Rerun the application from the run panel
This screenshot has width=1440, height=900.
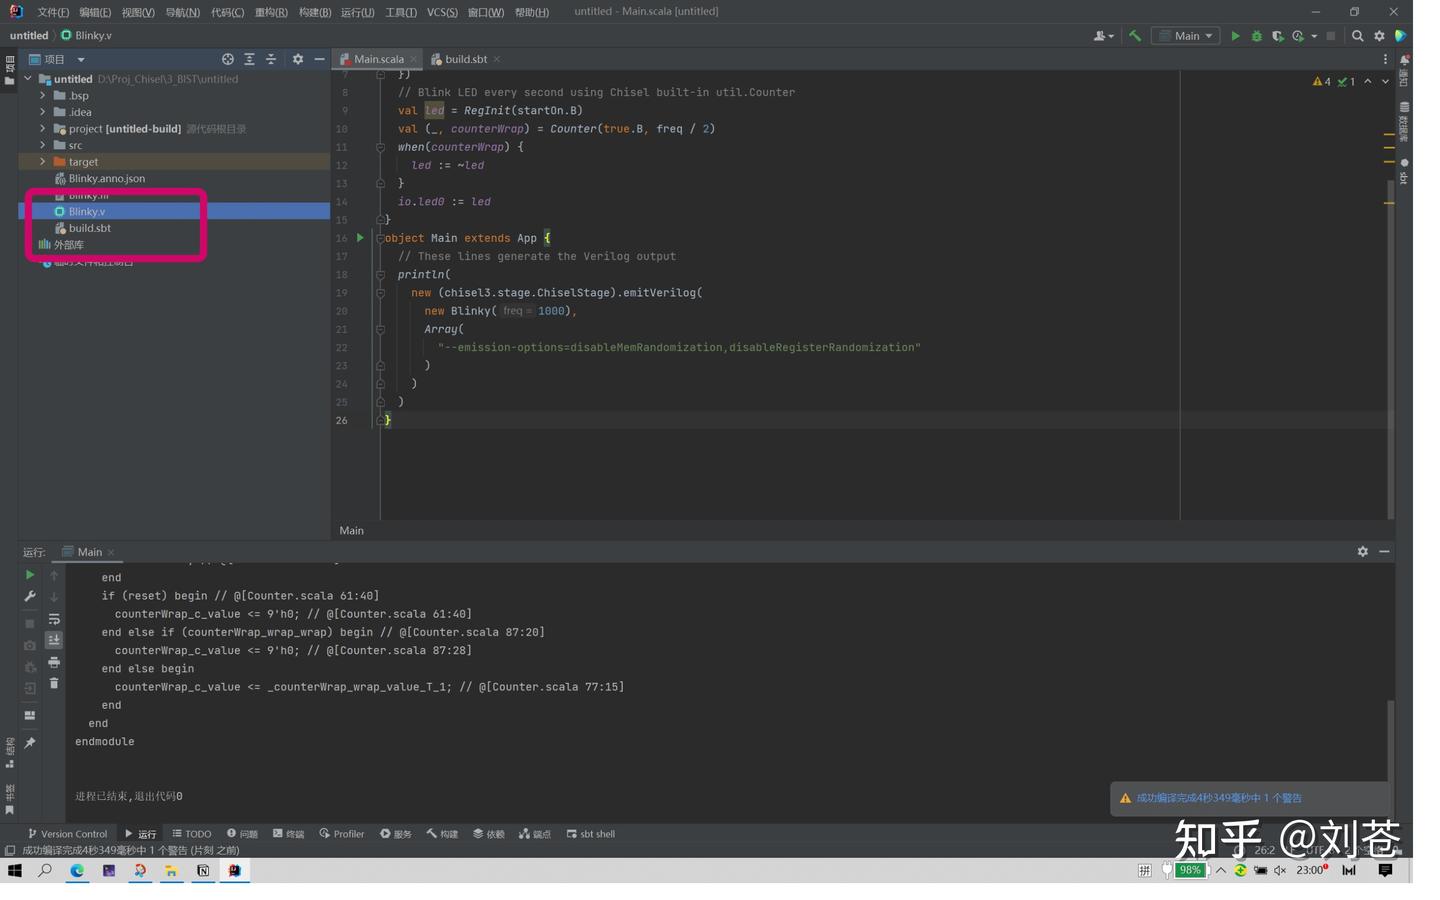30,575
